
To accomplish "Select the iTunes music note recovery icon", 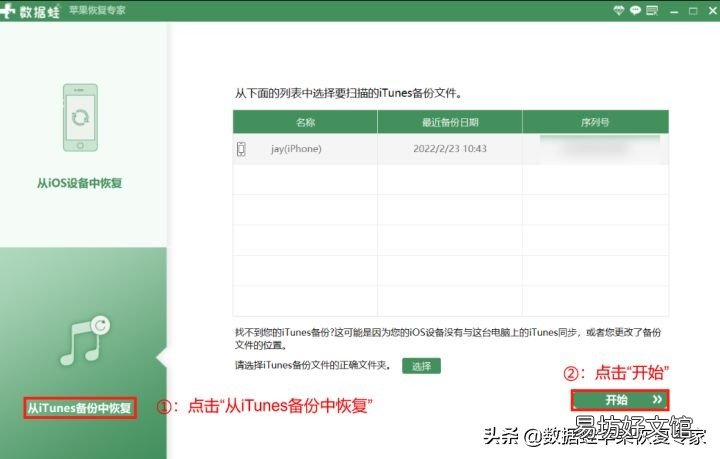I will (x=85, y=341).
